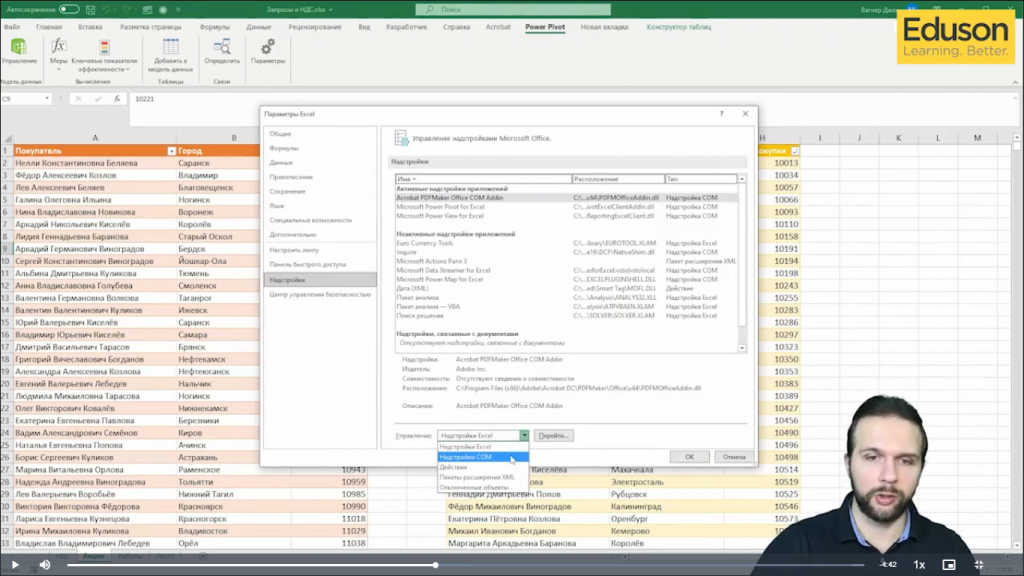
Task: Open the Управление combo box arrow
Action: 524,436
